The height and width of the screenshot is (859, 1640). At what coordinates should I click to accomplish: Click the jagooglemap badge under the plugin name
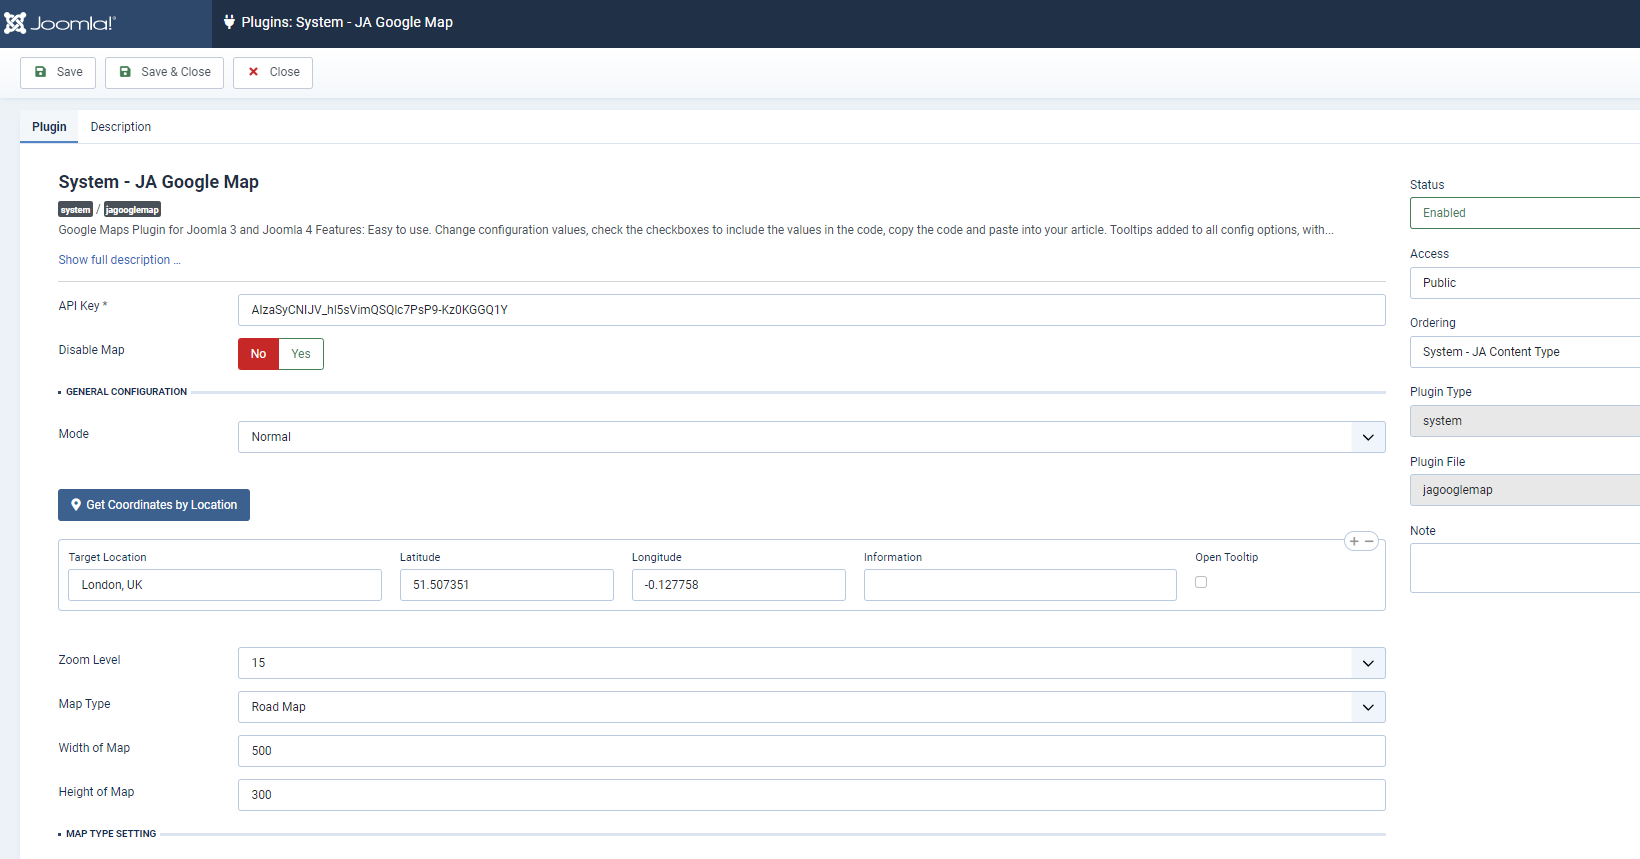(x=132, y=210)
